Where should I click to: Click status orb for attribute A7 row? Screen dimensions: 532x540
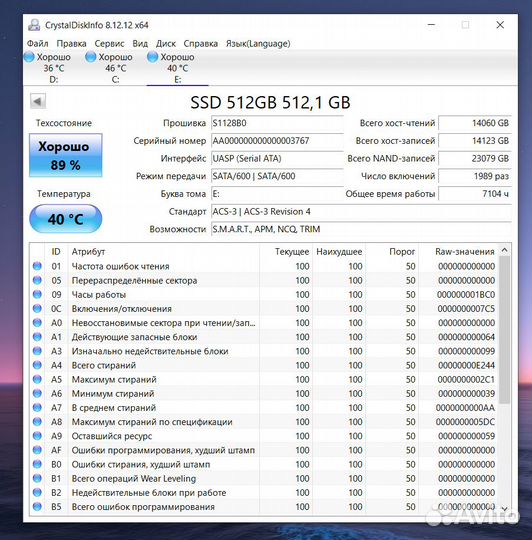tap(37, 408)
